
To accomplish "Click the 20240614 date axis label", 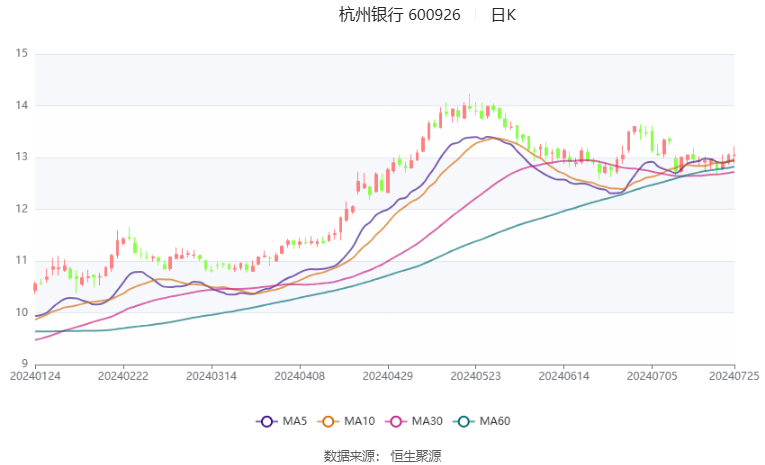I will click(x=563, y=376).
